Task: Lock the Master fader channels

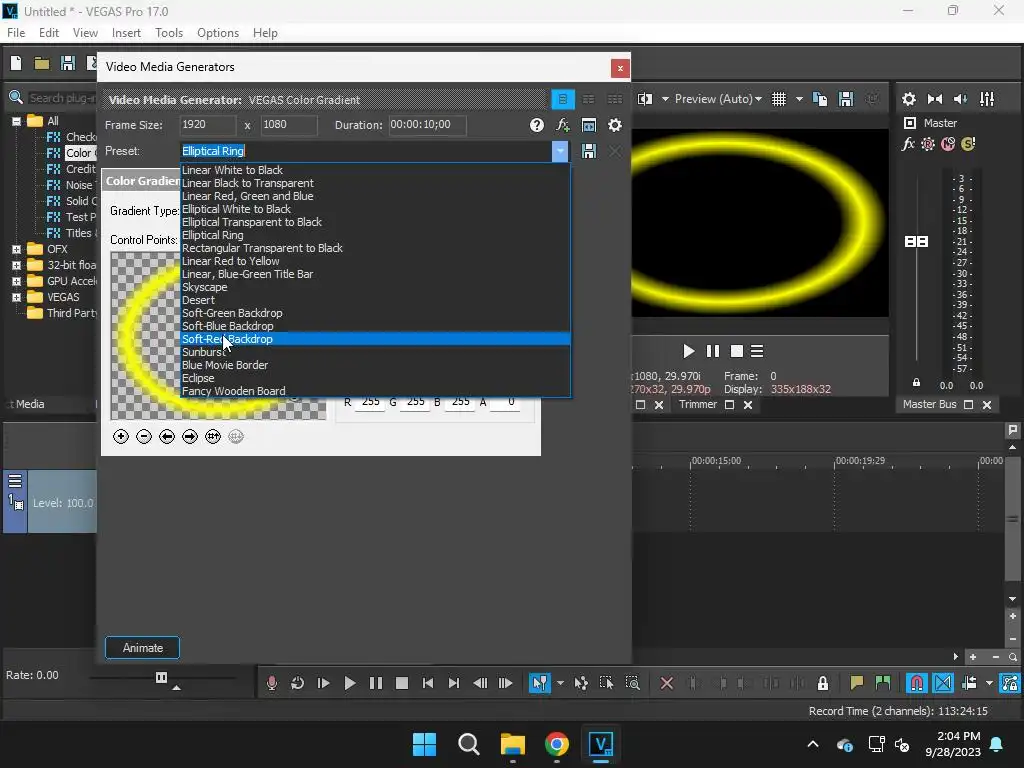Action: [916, 383]
